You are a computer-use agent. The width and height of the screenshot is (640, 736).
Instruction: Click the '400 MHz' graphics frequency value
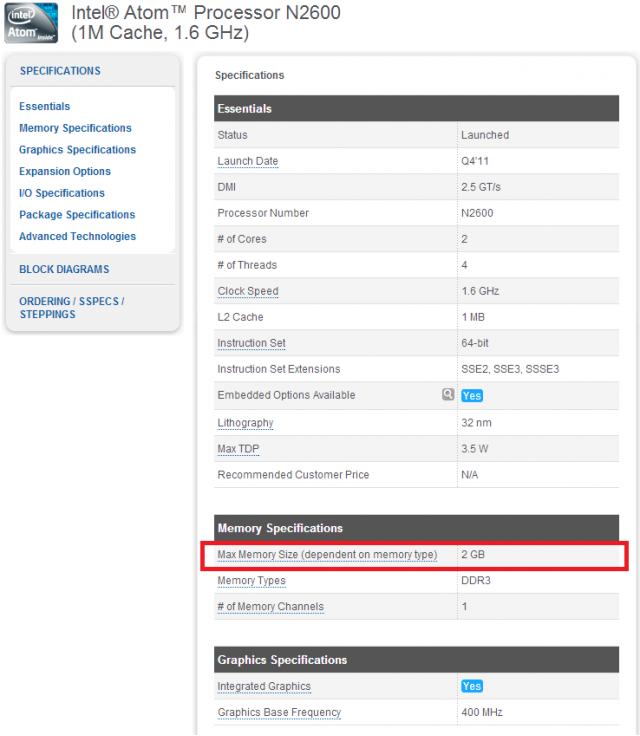pyautogui.click(x=482, y=713)
